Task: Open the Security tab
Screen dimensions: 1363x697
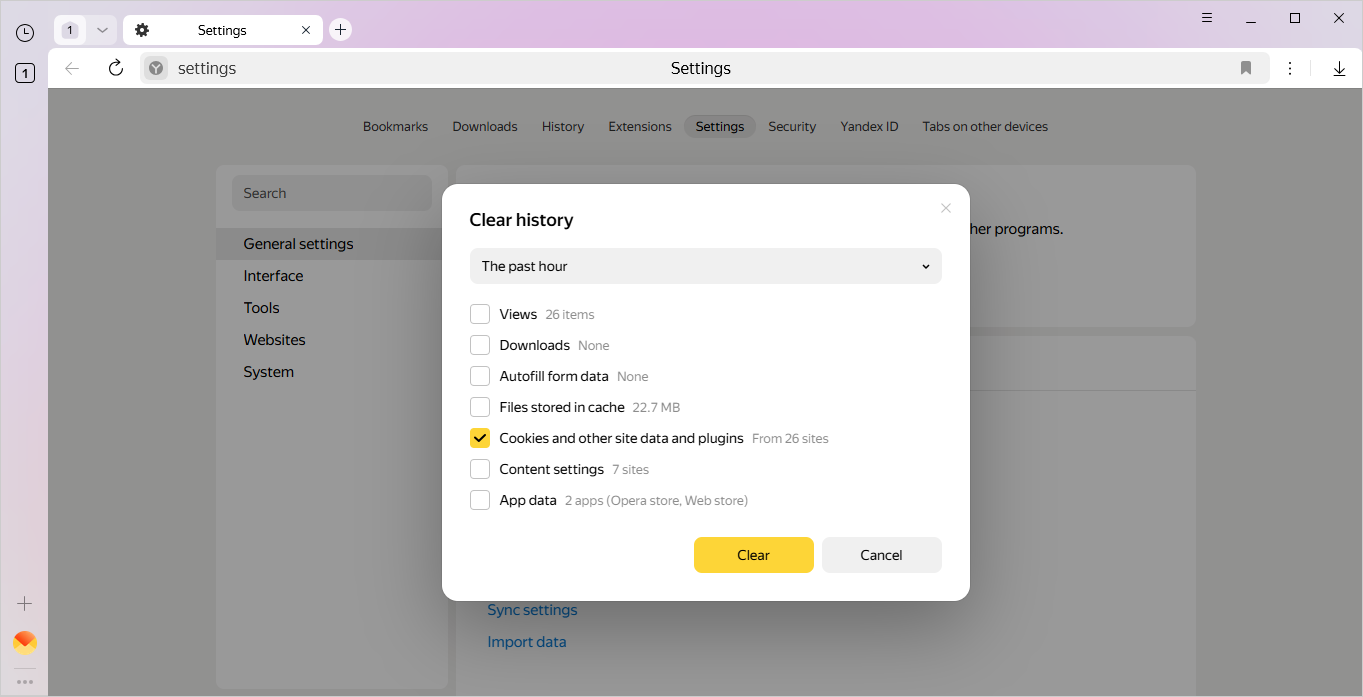Action: (792, 127)
